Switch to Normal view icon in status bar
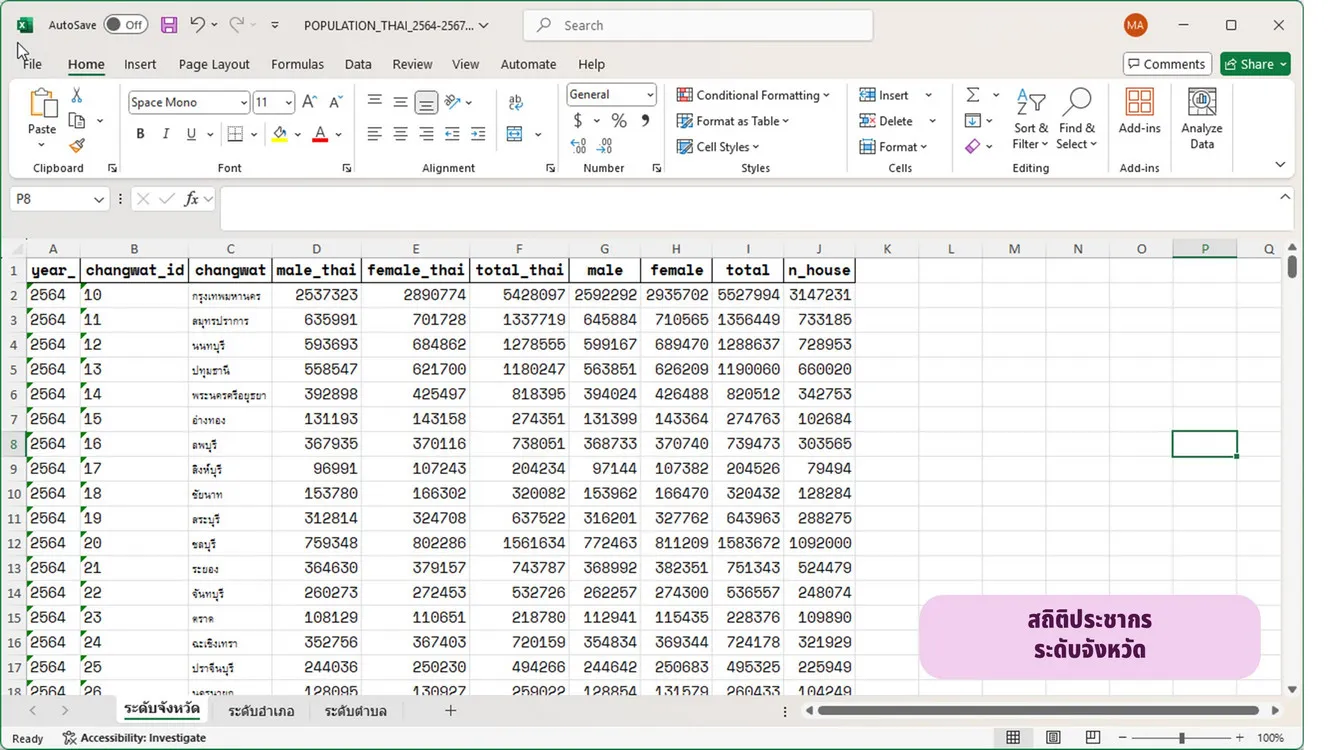1334x750 pixels. (x=1013, y=738)
